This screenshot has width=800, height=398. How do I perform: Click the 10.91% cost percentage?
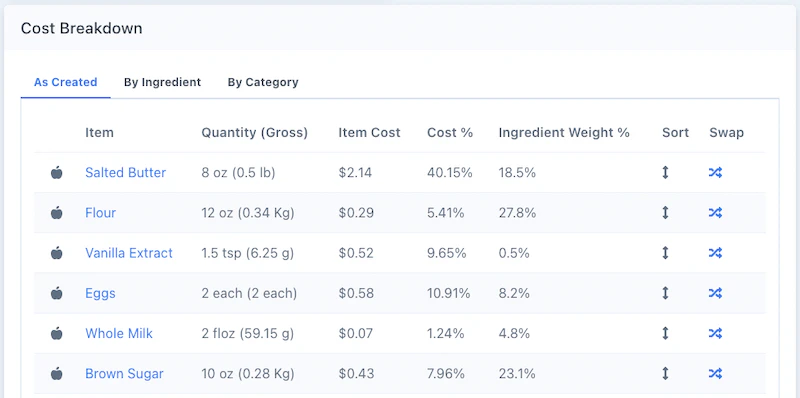448,293
